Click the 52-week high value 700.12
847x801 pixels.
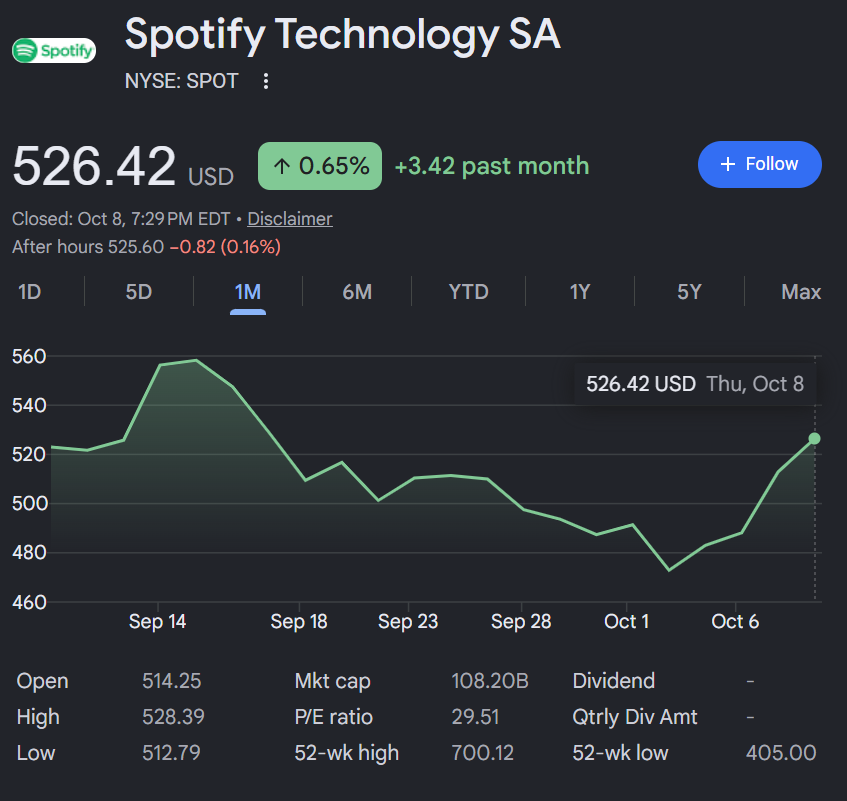[x=482, y=753]
